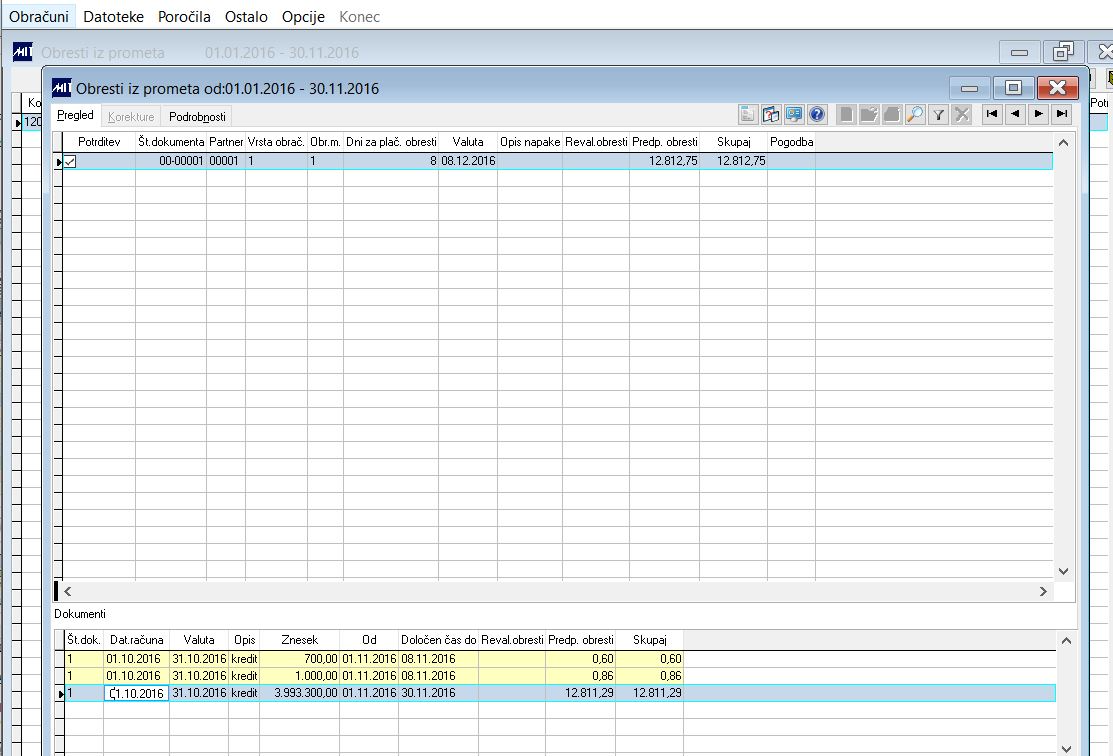Click the Predp. obresti header in top grid

click(664, 142)
